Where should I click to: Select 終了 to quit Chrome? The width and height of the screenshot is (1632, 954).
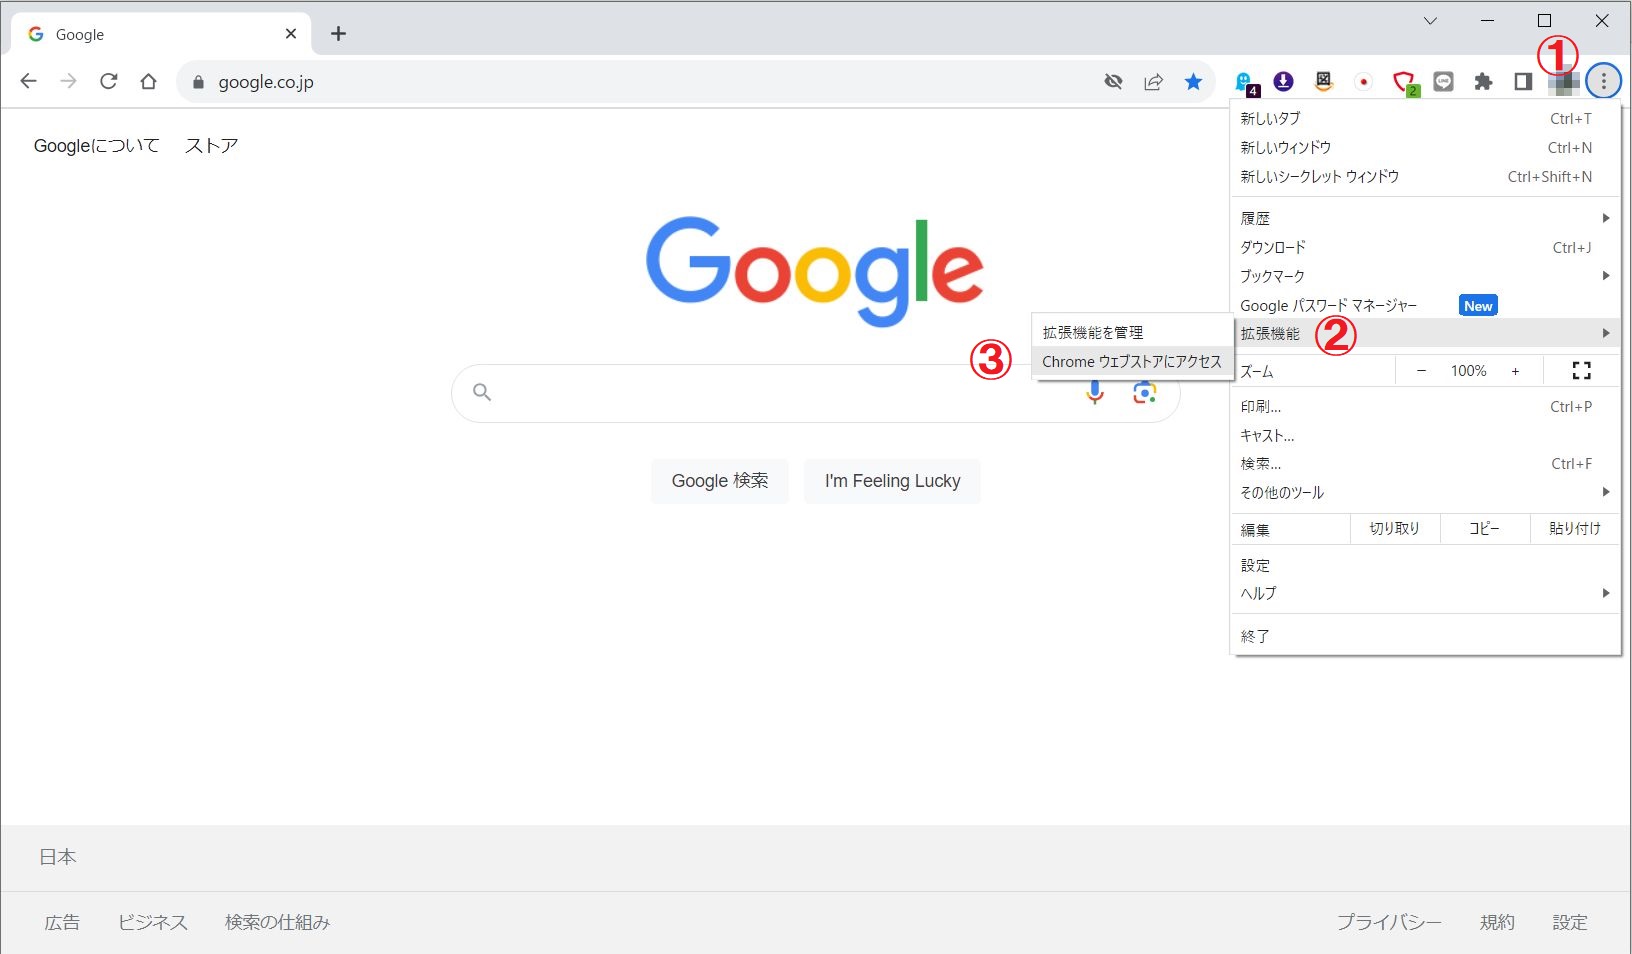[1425, 636]
